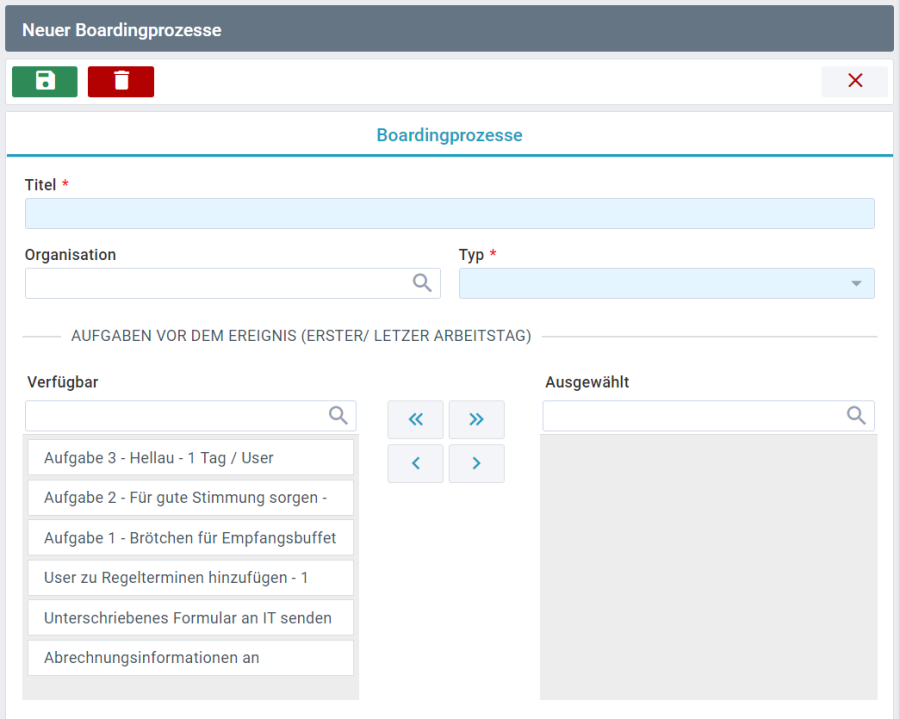Image resolution: width=900 pixels, height=719 pixels.
Task: Click search icon in Ausgewählt filter
Action: pyautogui.click(x=857, y=416)
